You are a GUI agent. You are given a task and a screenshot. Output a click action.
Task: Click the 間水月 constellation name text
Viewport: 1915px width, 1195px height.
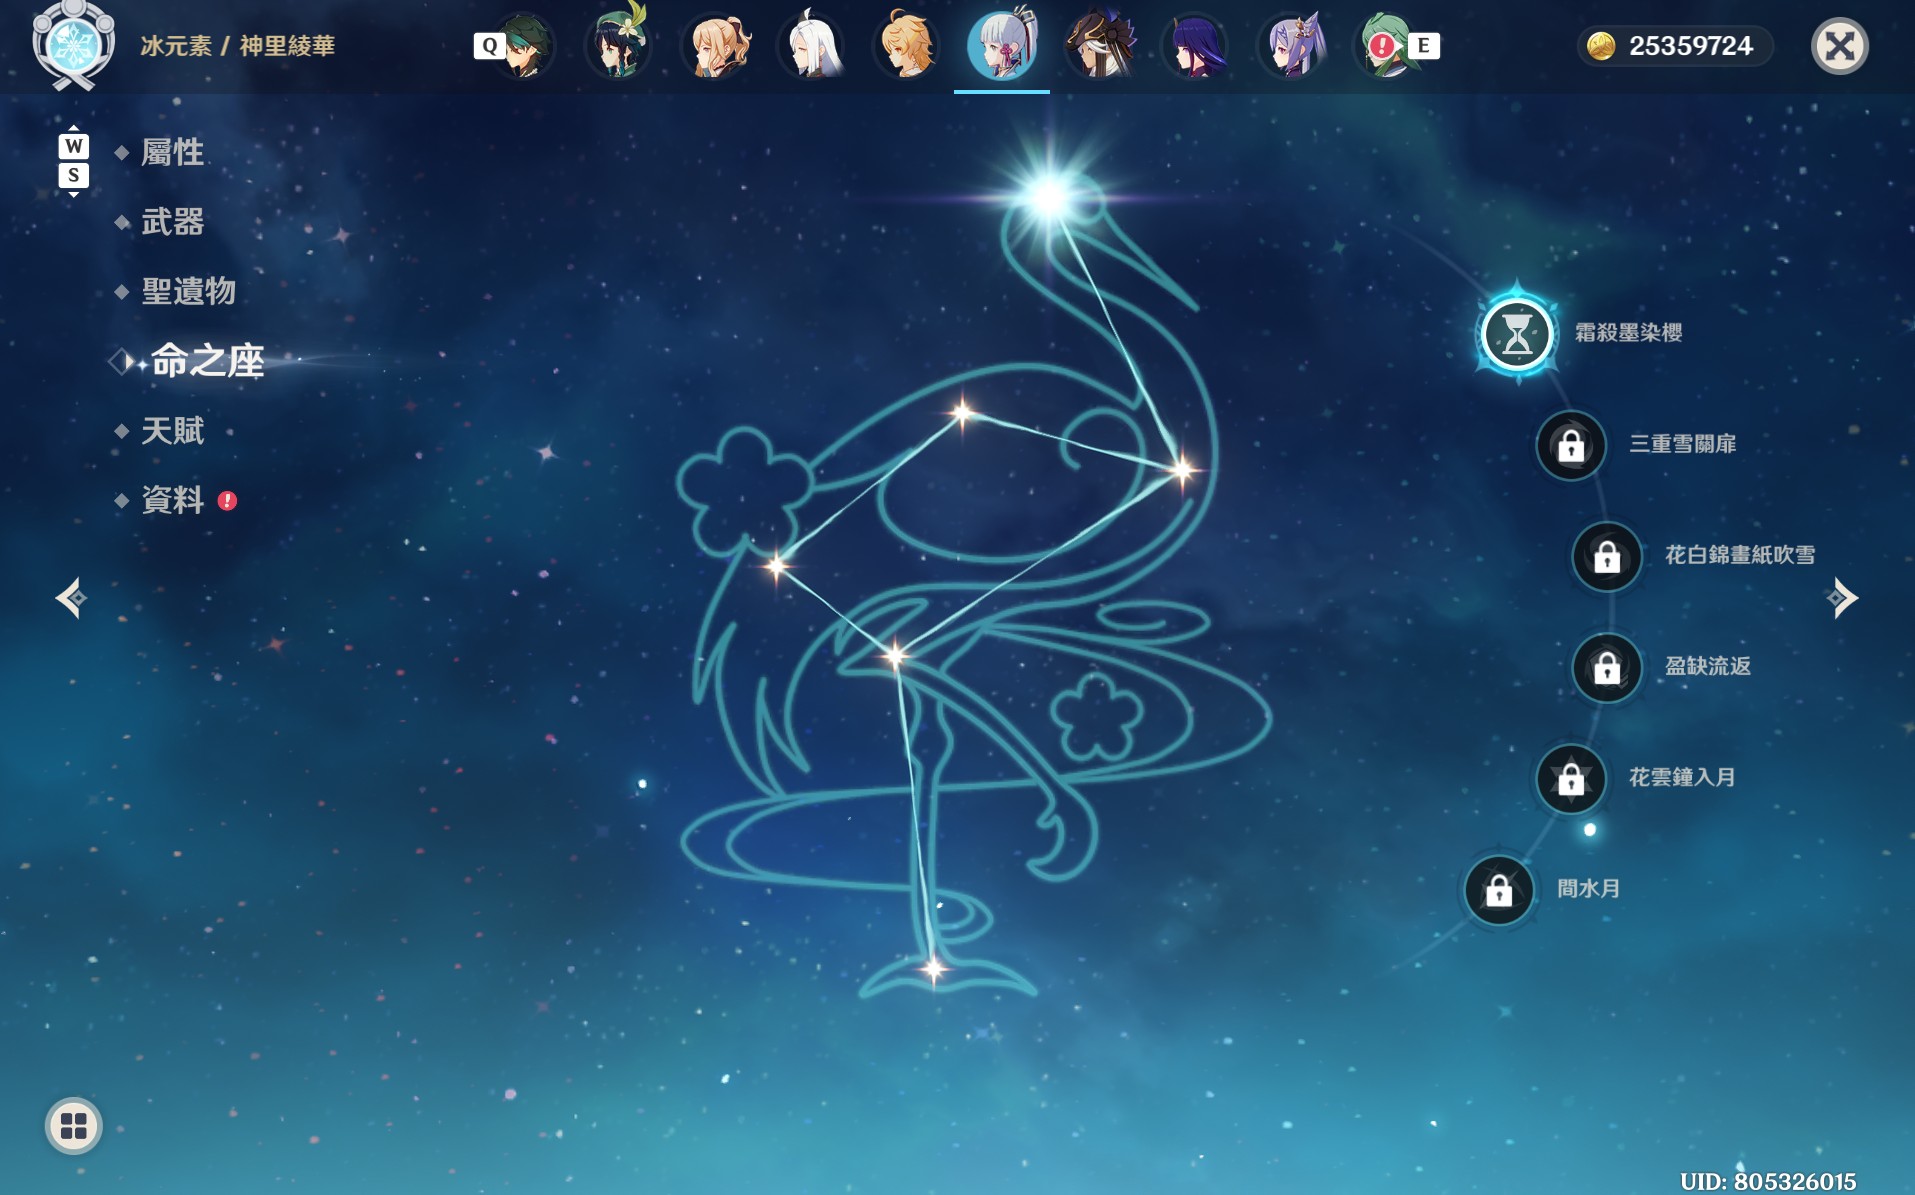1589,888
